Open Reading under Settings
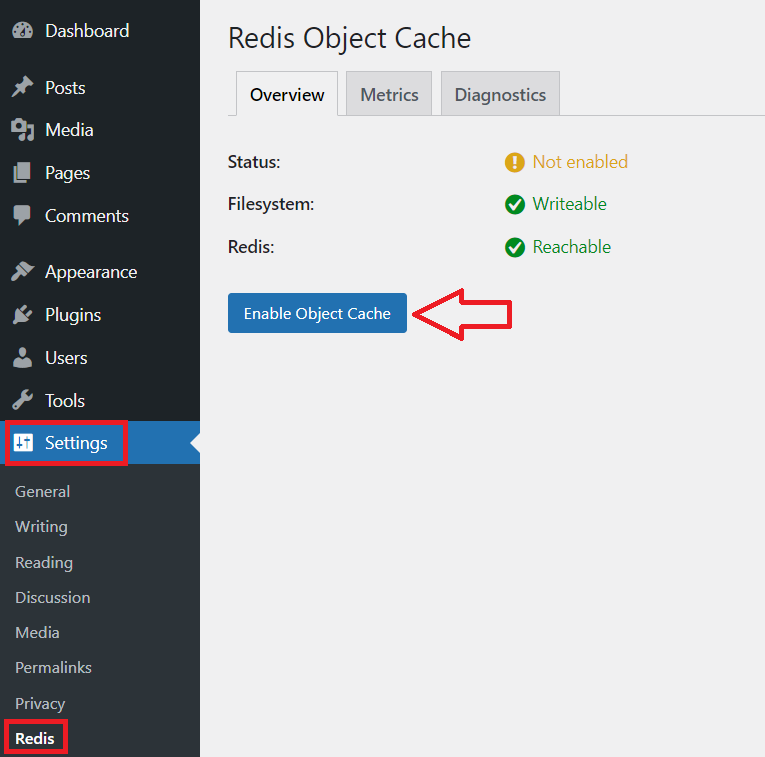Screen dimensions: 765x757 [x=44, y=562]
